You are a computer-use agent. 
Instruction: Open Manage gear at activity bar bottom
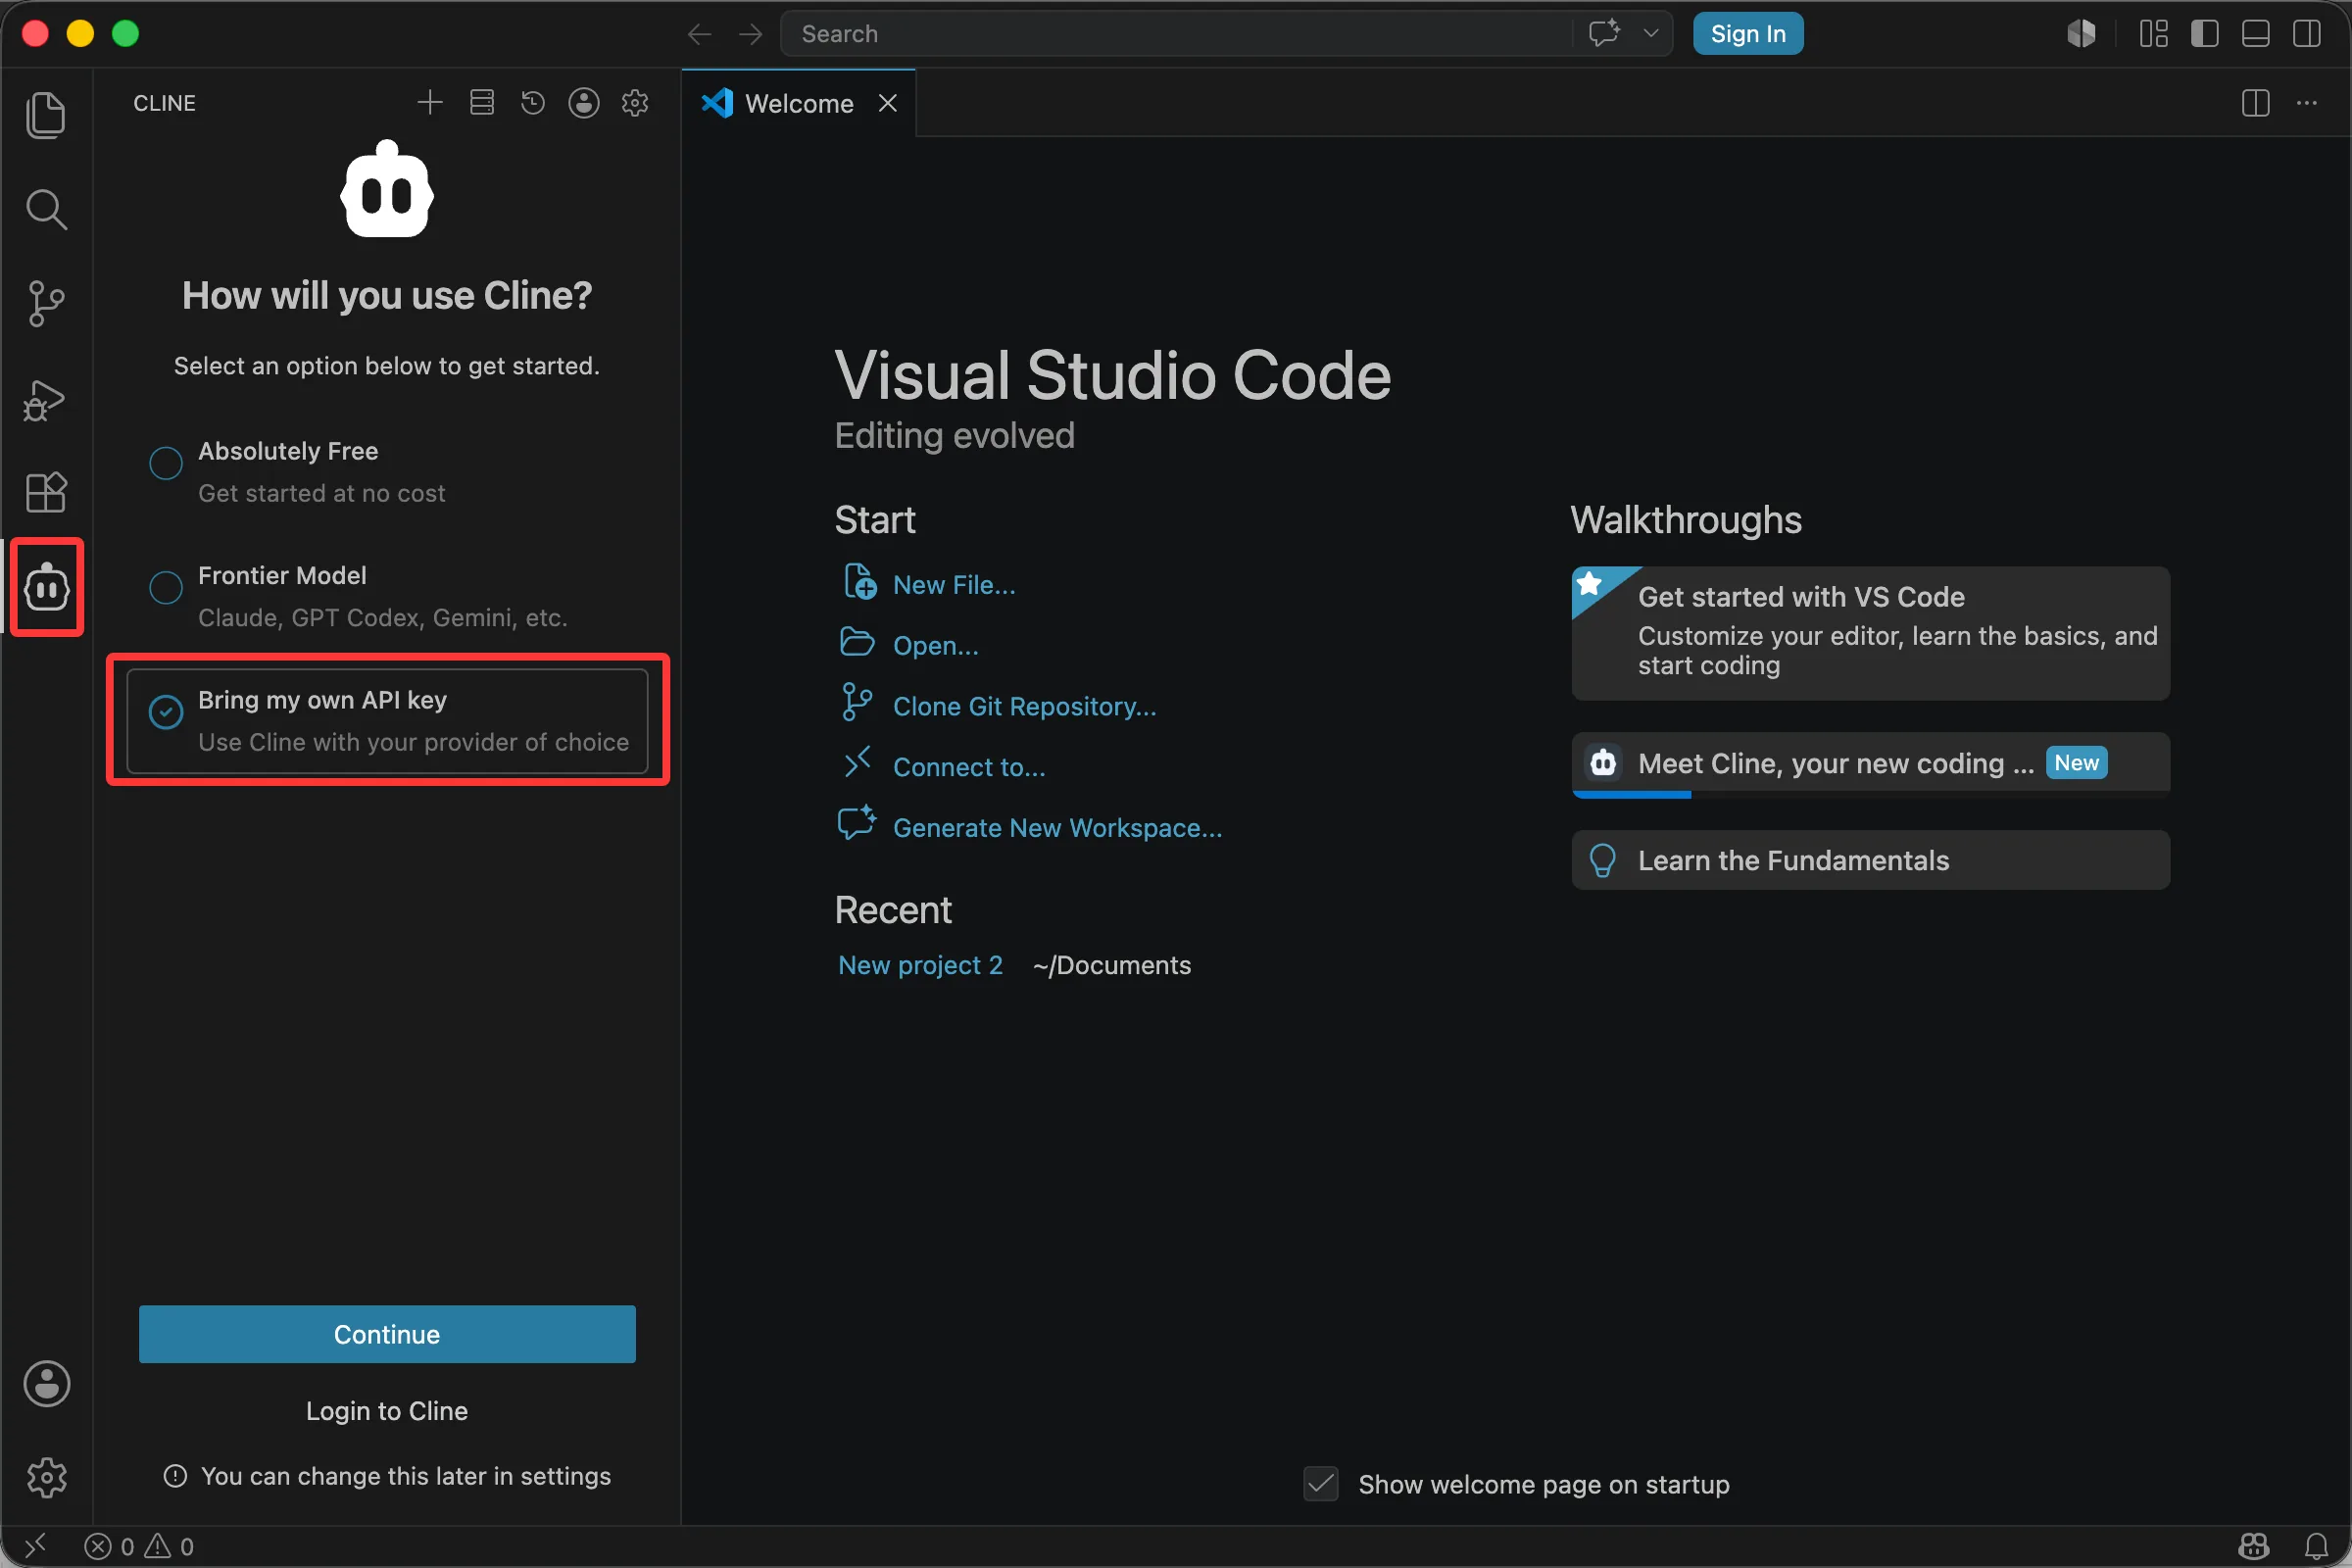(46, 1477)
